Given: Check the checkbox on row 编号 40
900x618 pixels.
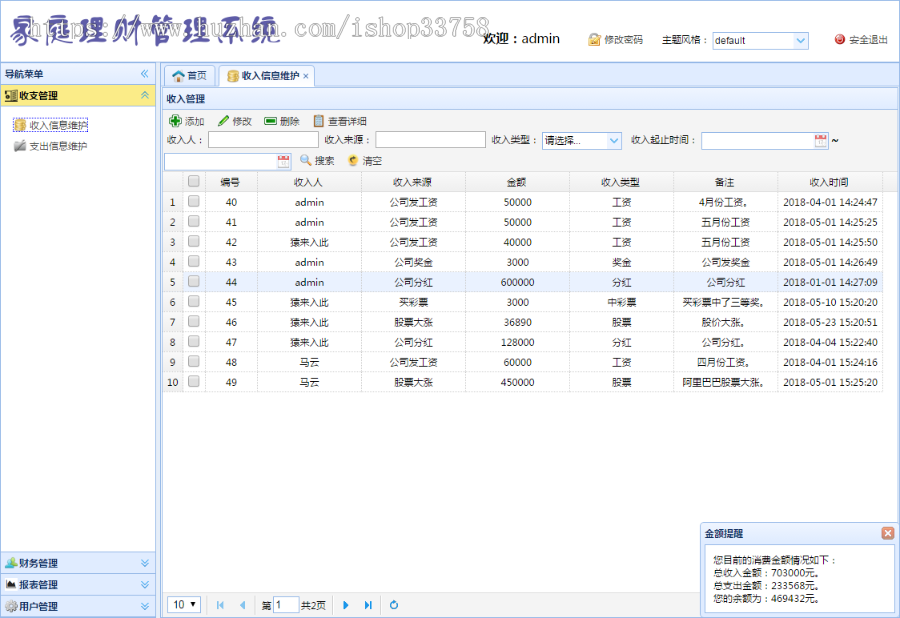Looking at the screenshot, I should 194,201.
